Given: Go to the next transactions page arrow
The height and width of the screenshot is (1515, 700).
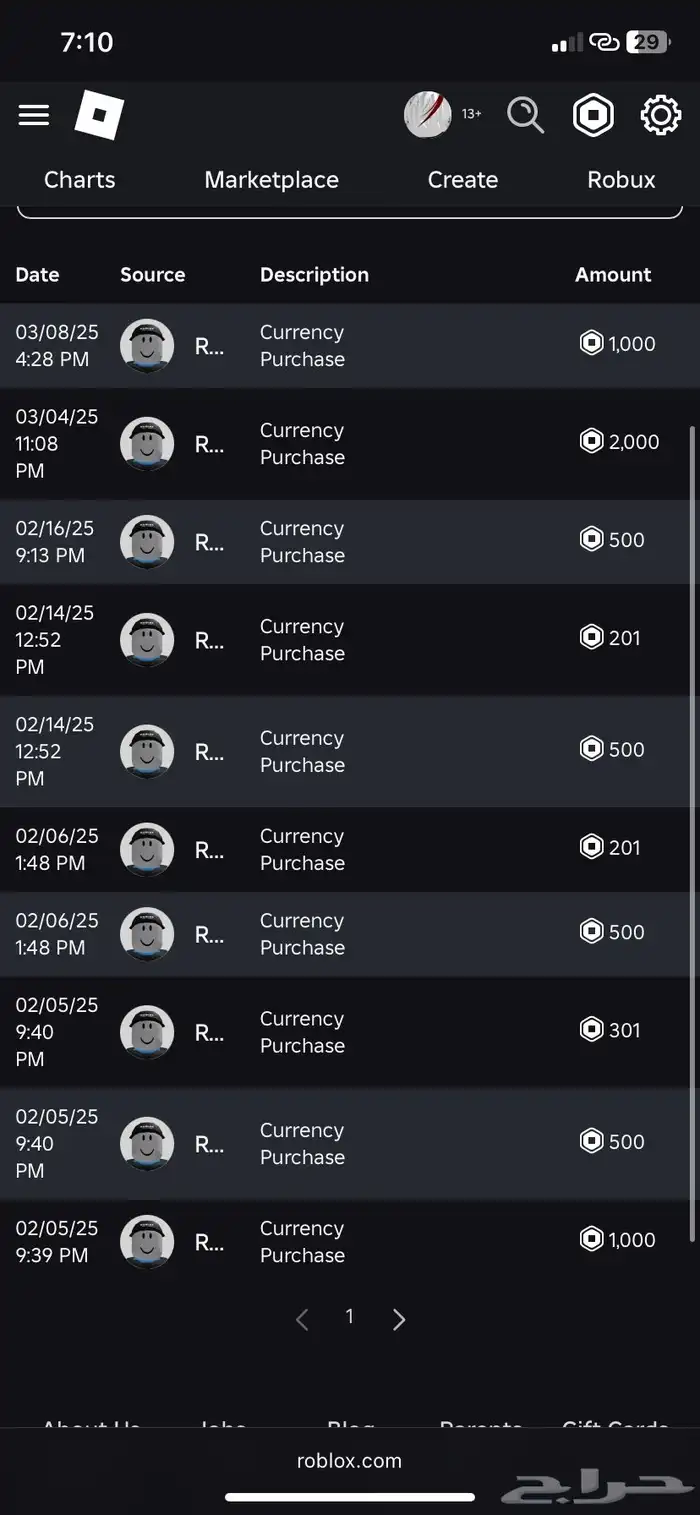Looking at the screenshot, I should point(399,1320).
